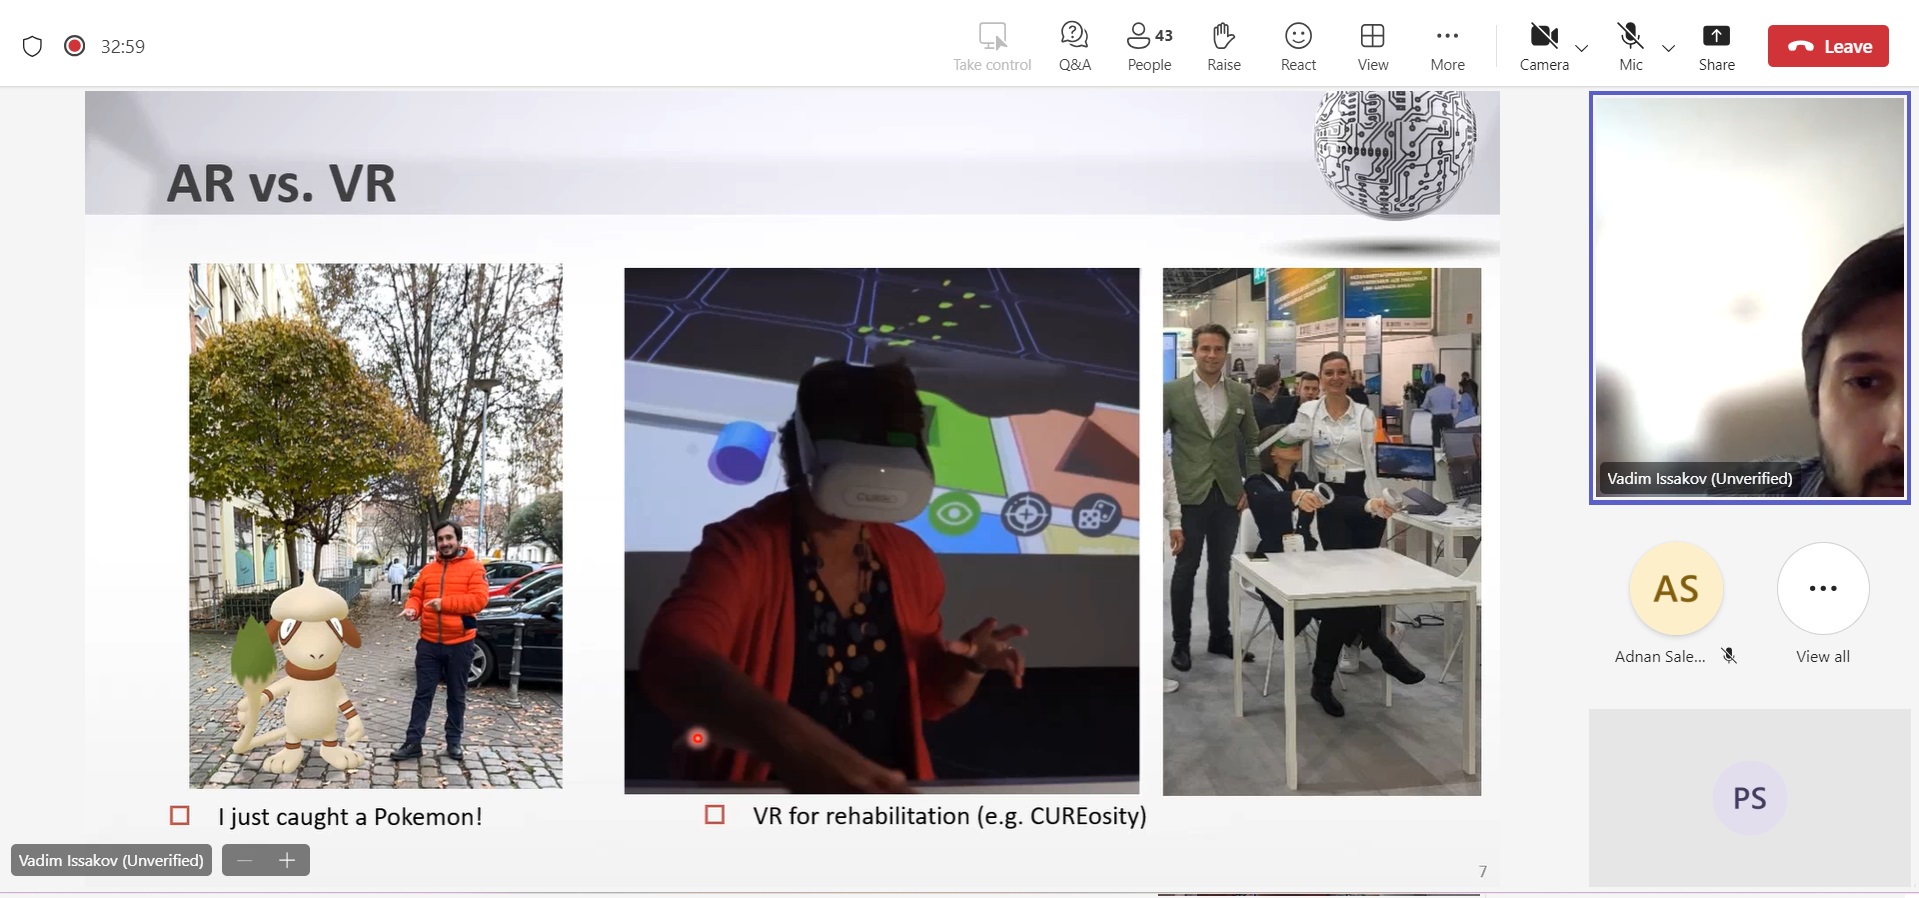Viewport: 1919px width, 898px height.
Task: Click the shield privacy icon
Action: pyautogui.click(x=32, y=46)
